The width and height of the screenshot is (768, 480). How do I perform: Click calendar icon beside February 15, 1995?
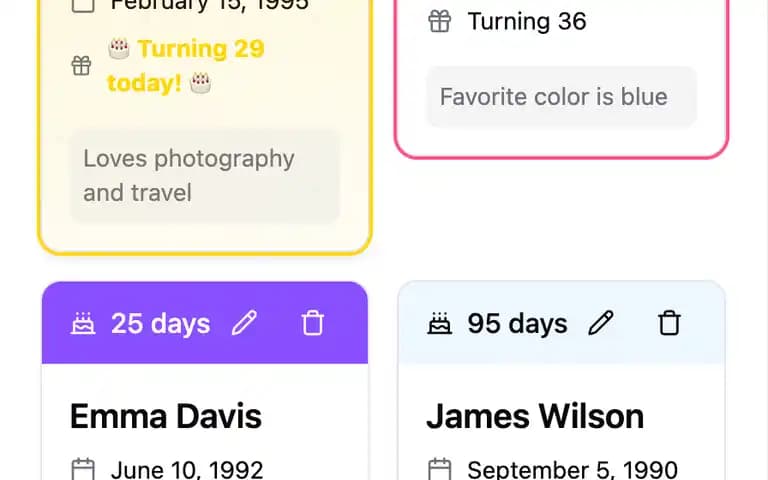(x=83, y=5)
